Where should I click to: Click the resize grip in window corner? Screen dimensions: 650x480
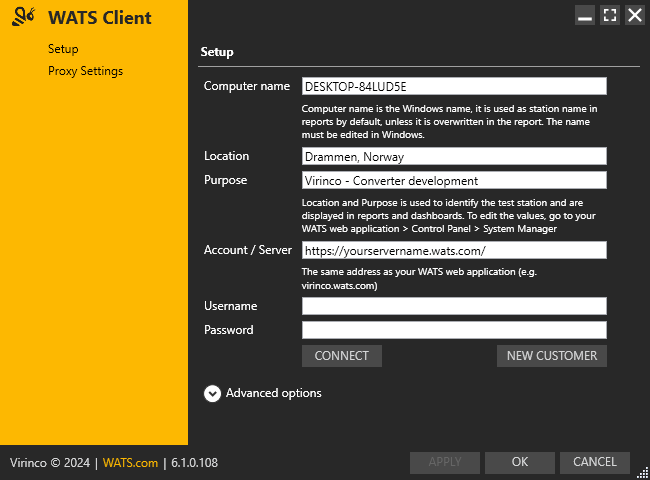tap(643, 473)
